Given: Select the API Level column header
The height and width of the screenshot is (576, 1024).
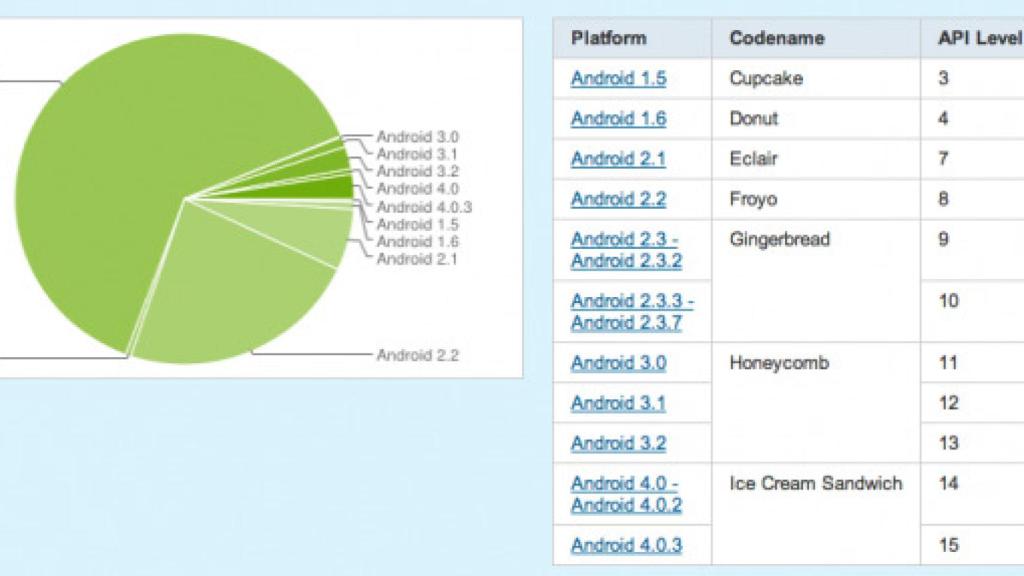Looking at the screenshot, I should click(976, 37).
